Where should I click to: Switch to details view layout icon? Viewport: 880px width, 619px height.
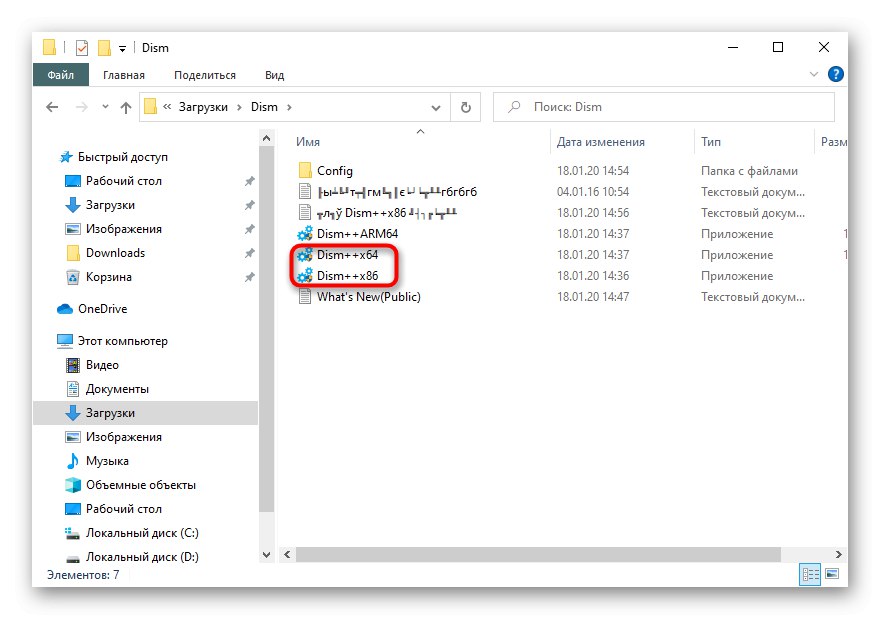(810, 574)
